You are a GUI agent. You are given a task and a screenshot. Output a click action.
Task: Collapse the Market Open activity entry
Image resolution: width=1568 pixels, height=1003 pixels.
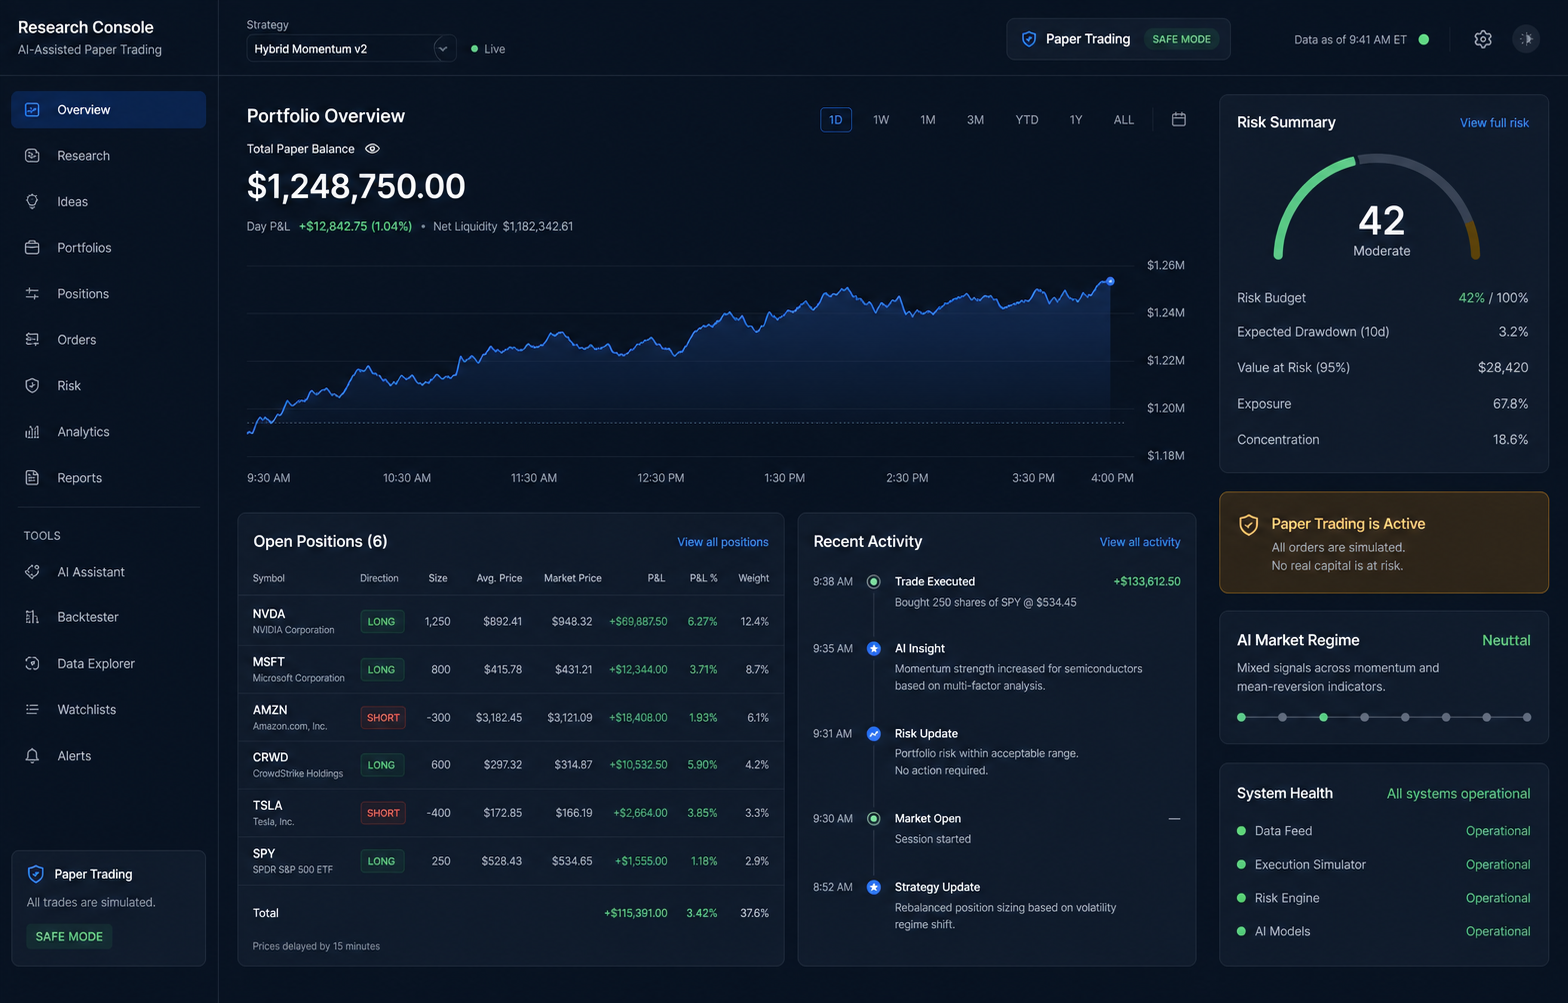pyautogui.click(x=1174, y=819)
